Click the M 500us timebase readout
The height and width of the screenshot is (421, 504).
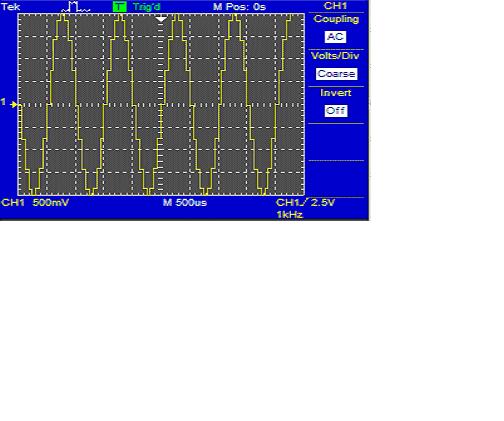tap(185, 202)
